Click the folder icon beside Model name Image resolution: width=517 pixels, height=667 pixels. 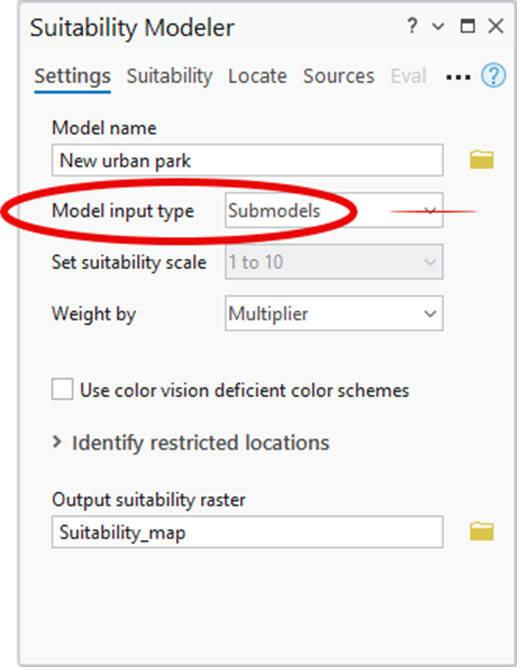482,160
